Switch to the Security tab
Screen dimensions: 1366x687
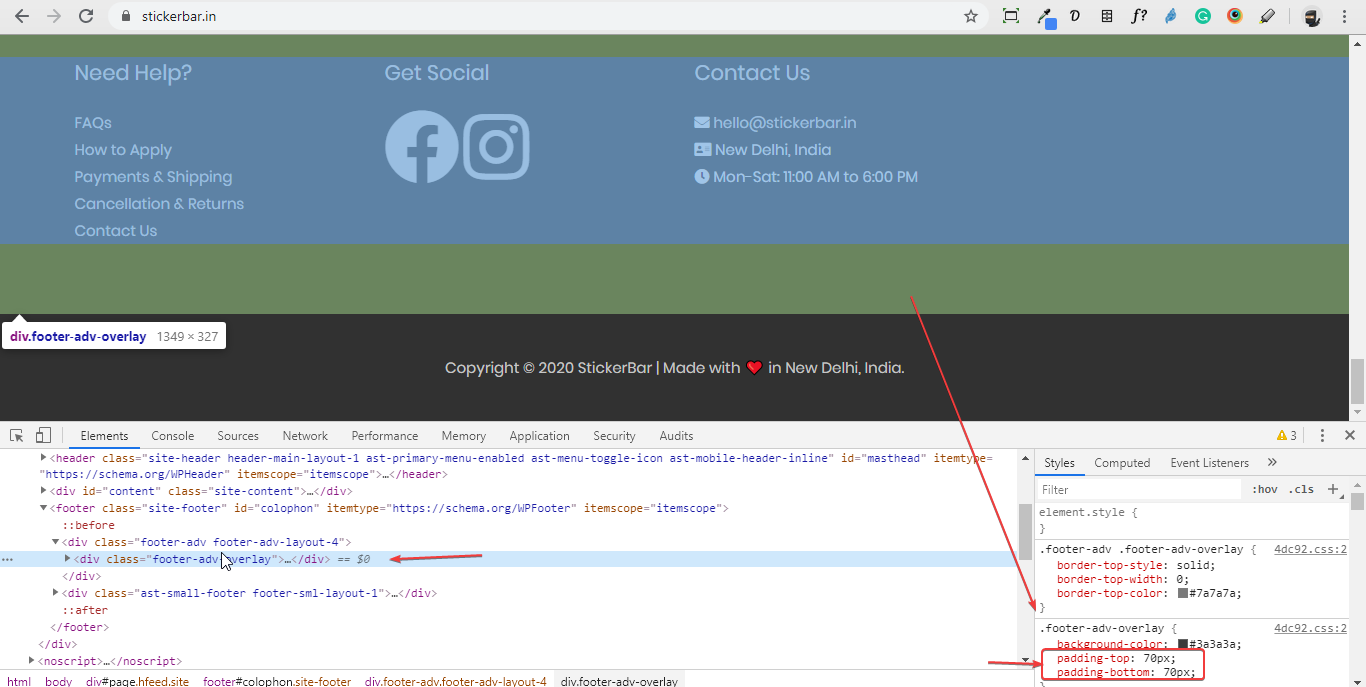(x=614, y=435)
